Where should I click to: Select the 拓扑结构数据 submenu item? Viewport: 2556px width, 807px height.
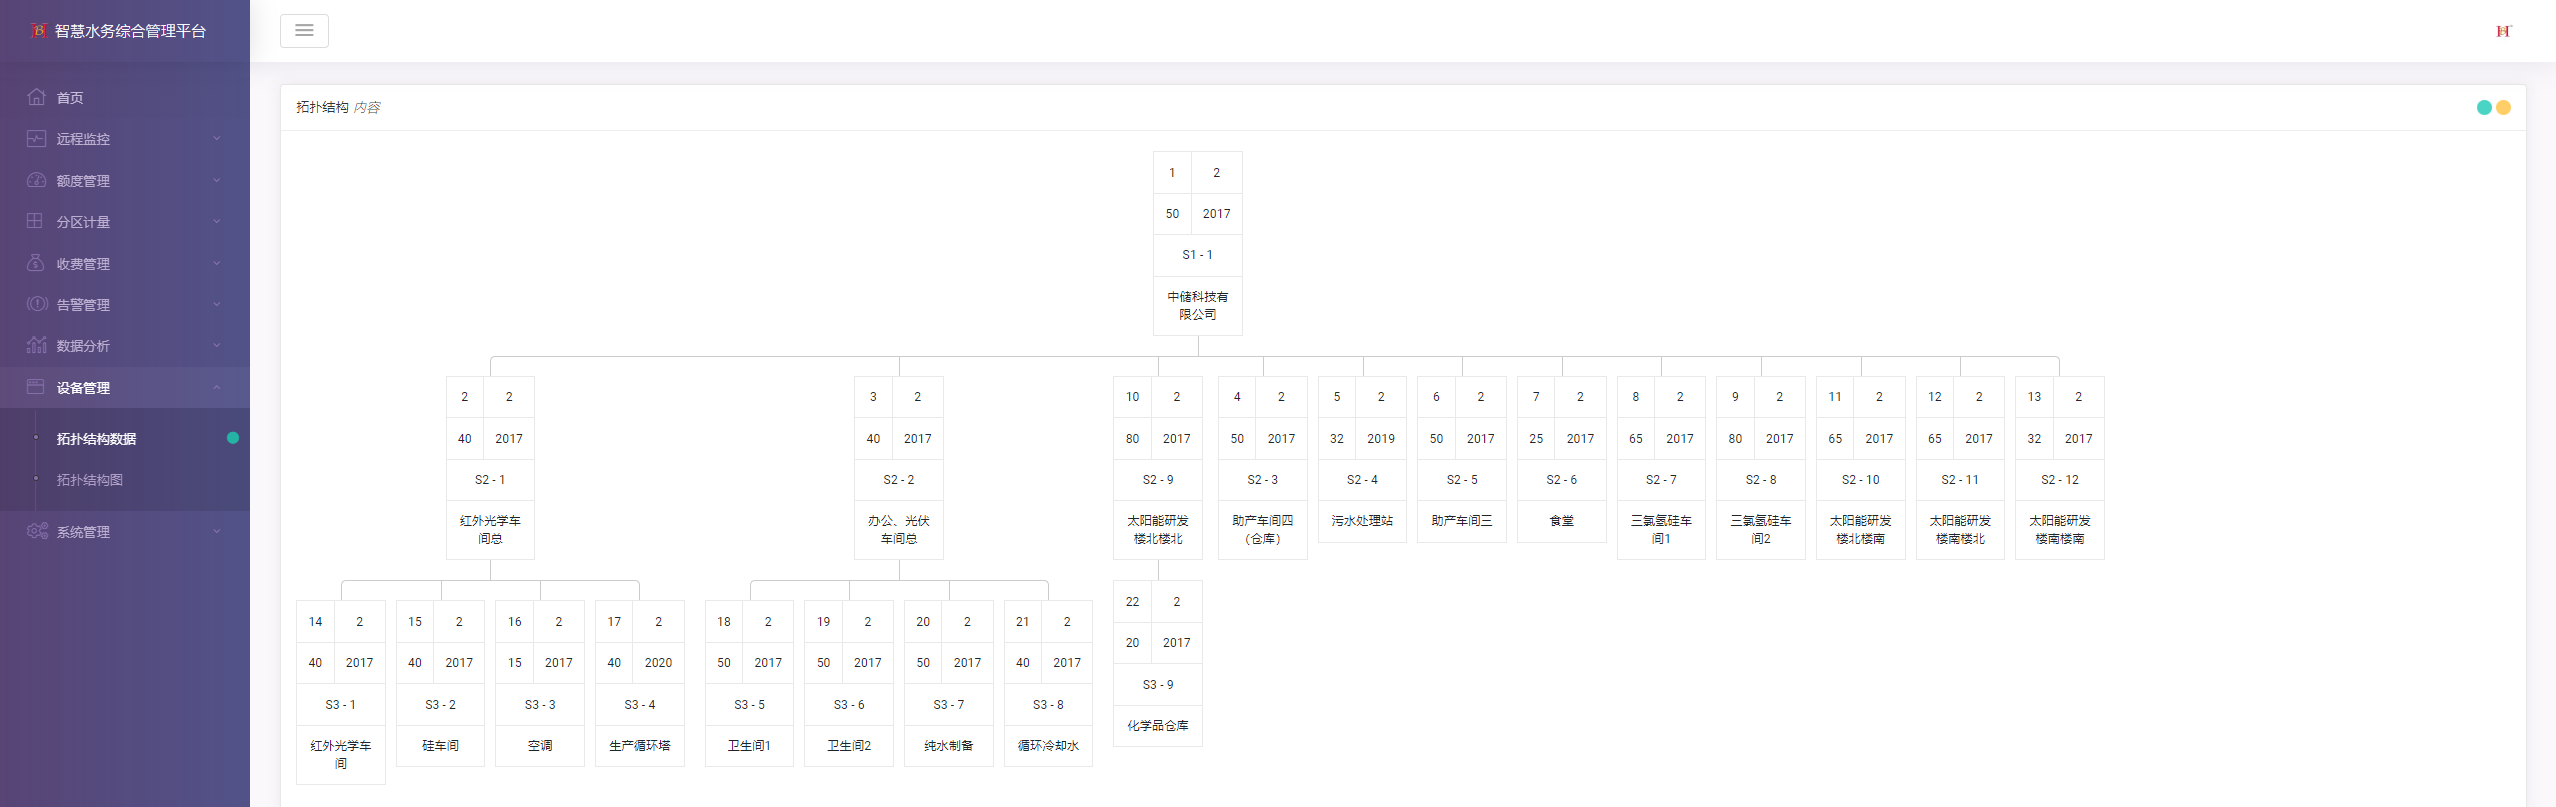[96, 439]
